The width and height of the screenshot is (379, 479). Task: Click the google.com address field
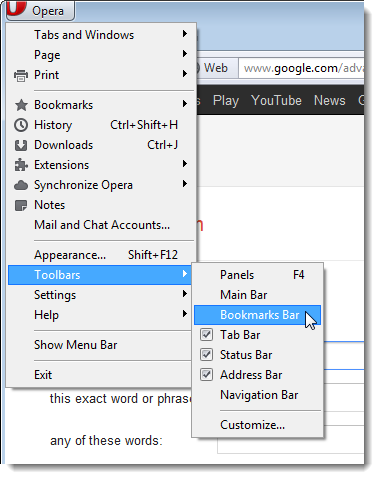pyautogui.click(x=301, y=68)
